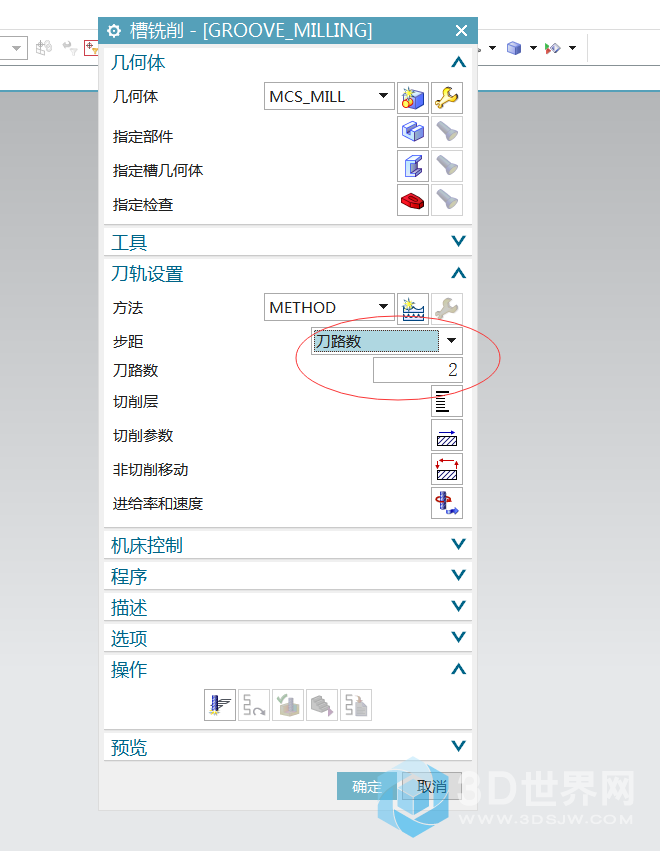660x851 pixels.
Task: Open the 切削参数 cutting parameters icon
Action: click(447, 435)
